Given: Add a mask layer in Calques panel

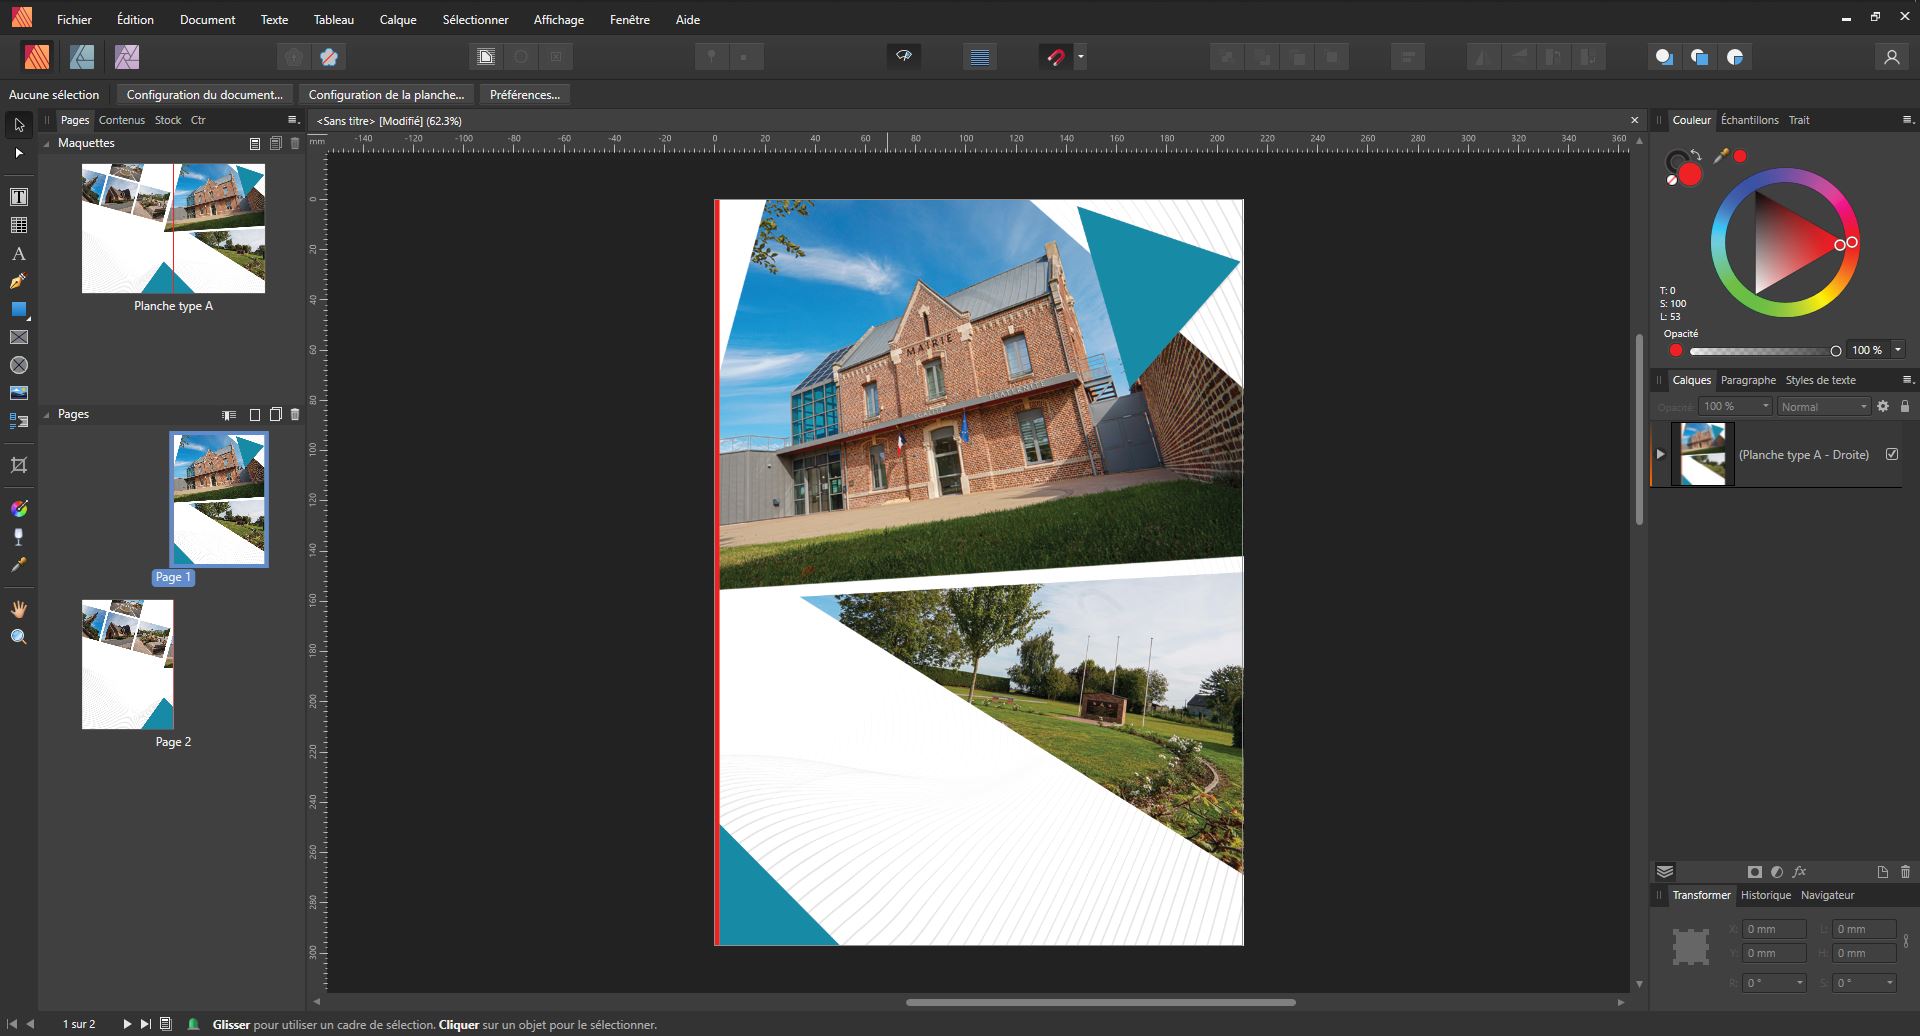Looking at the screenshot, I should (1755, 872).
